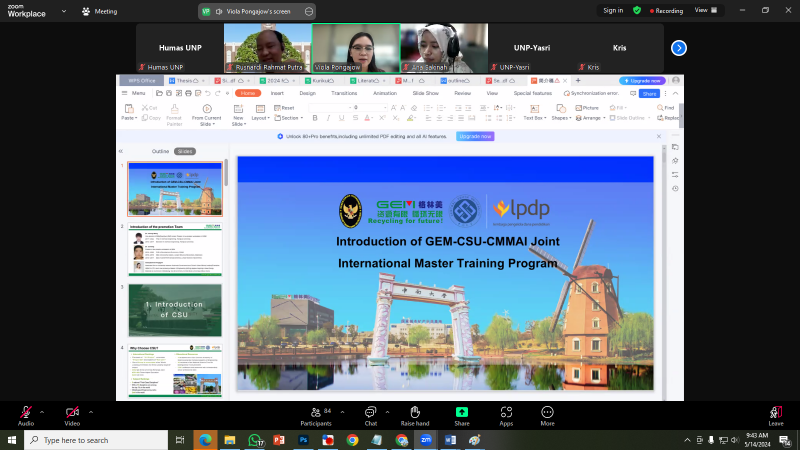Open the Apps panel in Zoom

point(506,416)
